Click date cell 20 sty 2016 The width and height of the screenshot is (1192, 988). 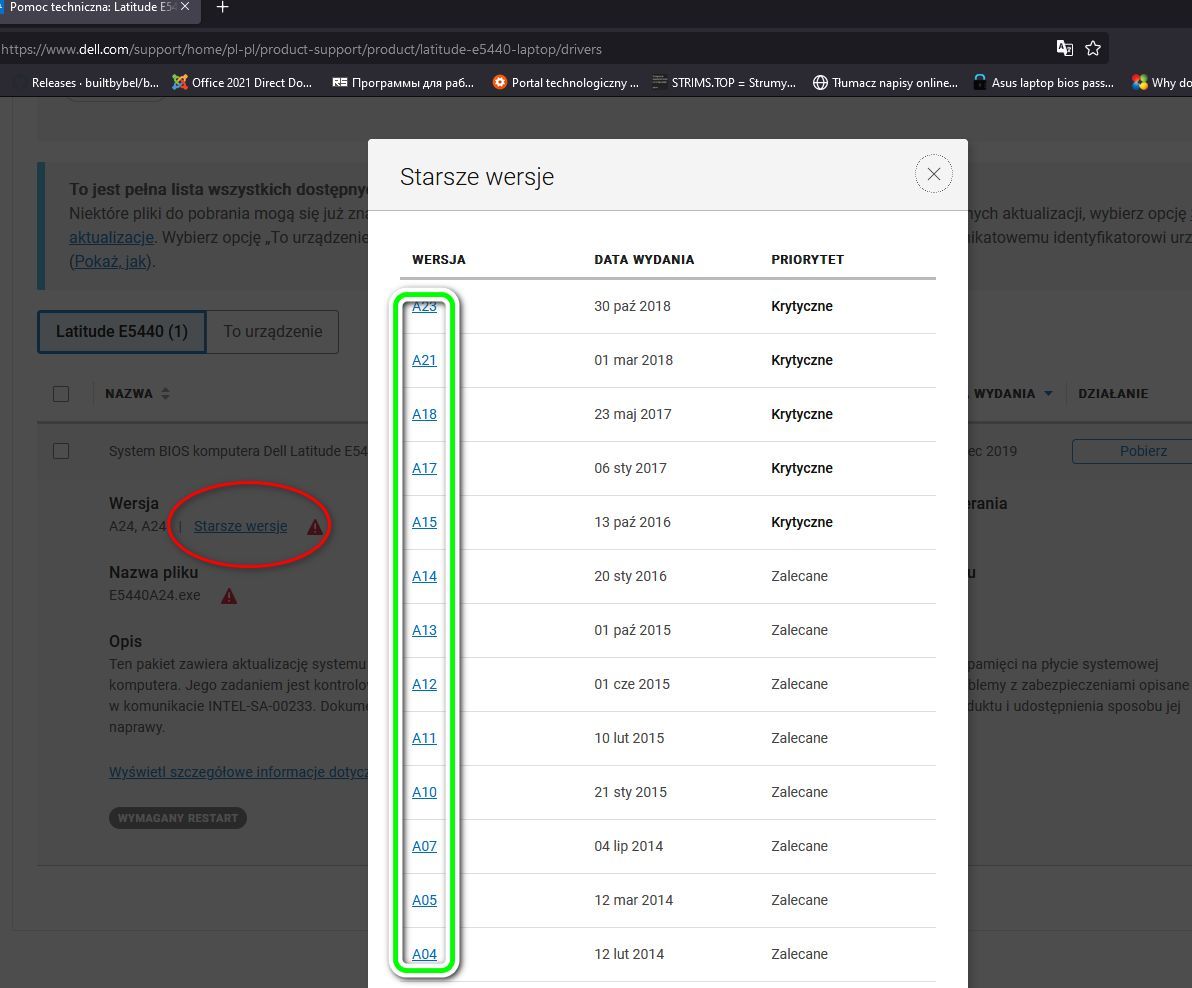pos(630,576)
